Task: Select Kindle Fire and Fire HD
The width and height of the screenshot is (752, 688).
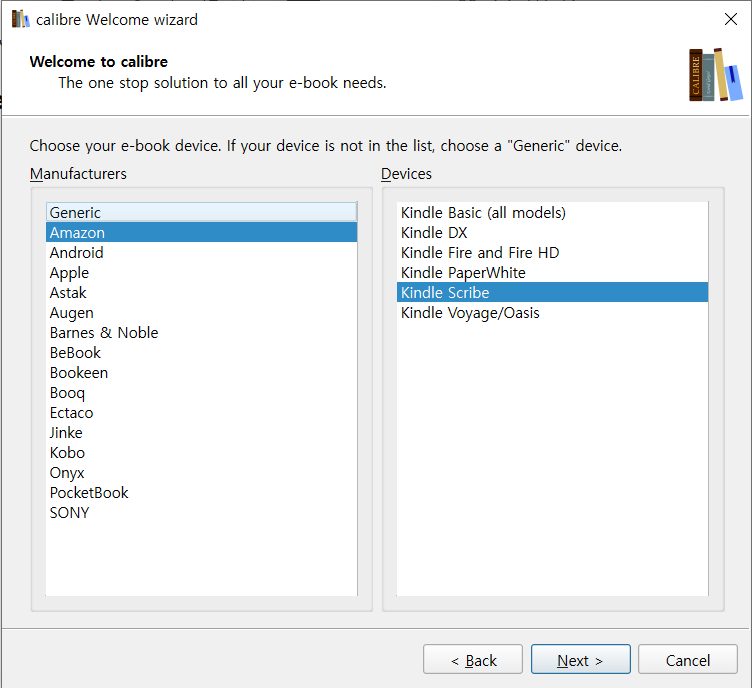Action: 552,252
